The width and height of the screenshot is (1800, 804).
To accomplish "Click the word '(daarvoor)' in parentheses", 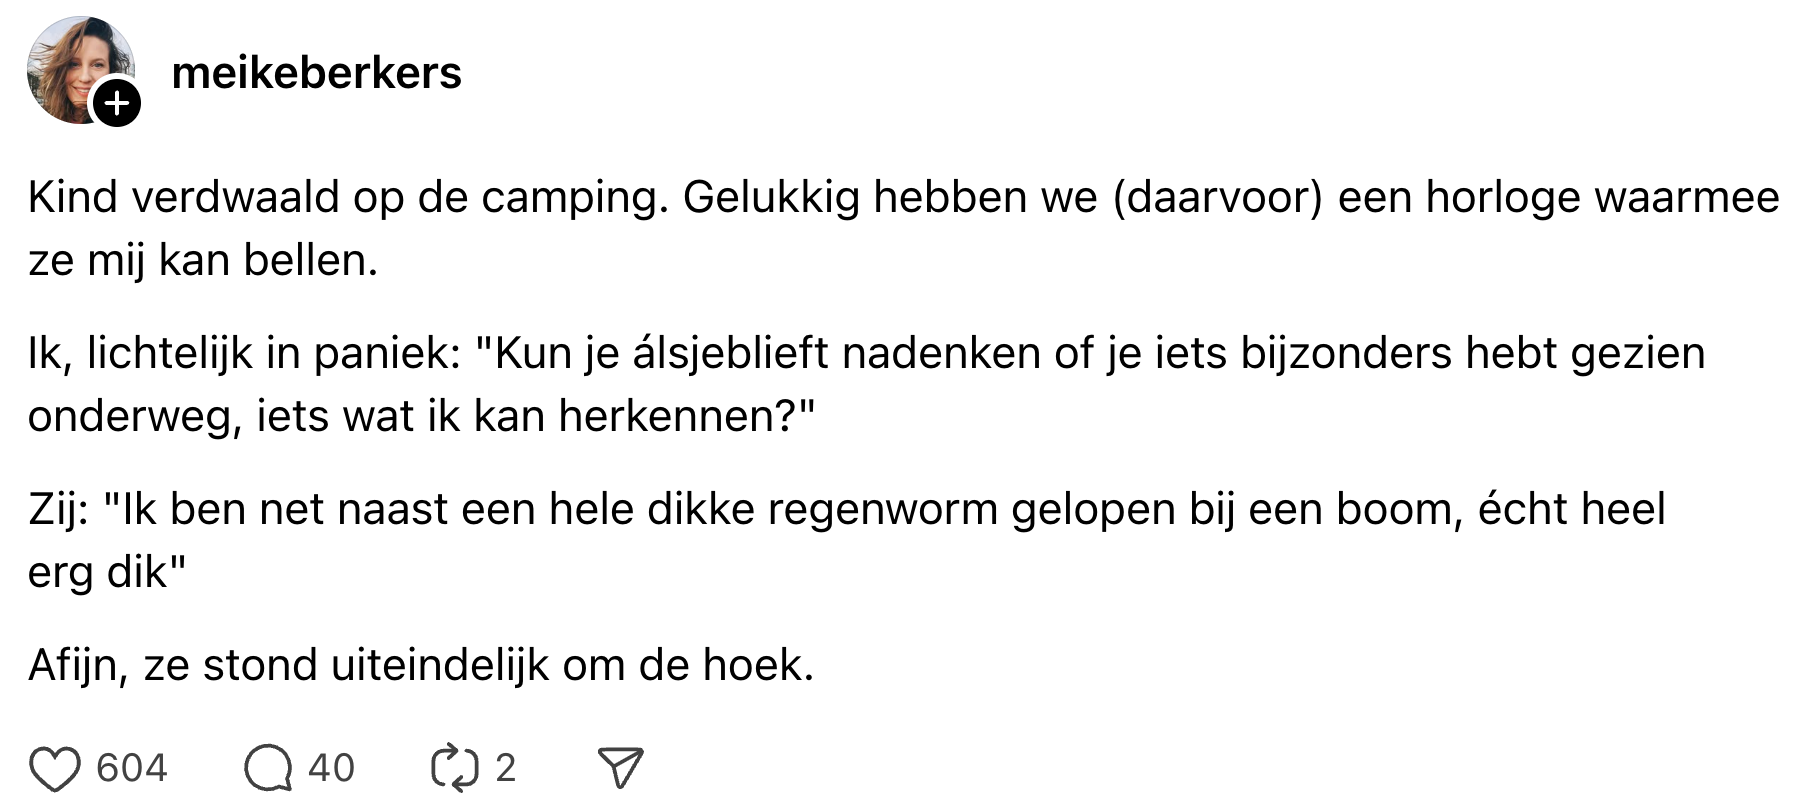I will click(1217, 198).
